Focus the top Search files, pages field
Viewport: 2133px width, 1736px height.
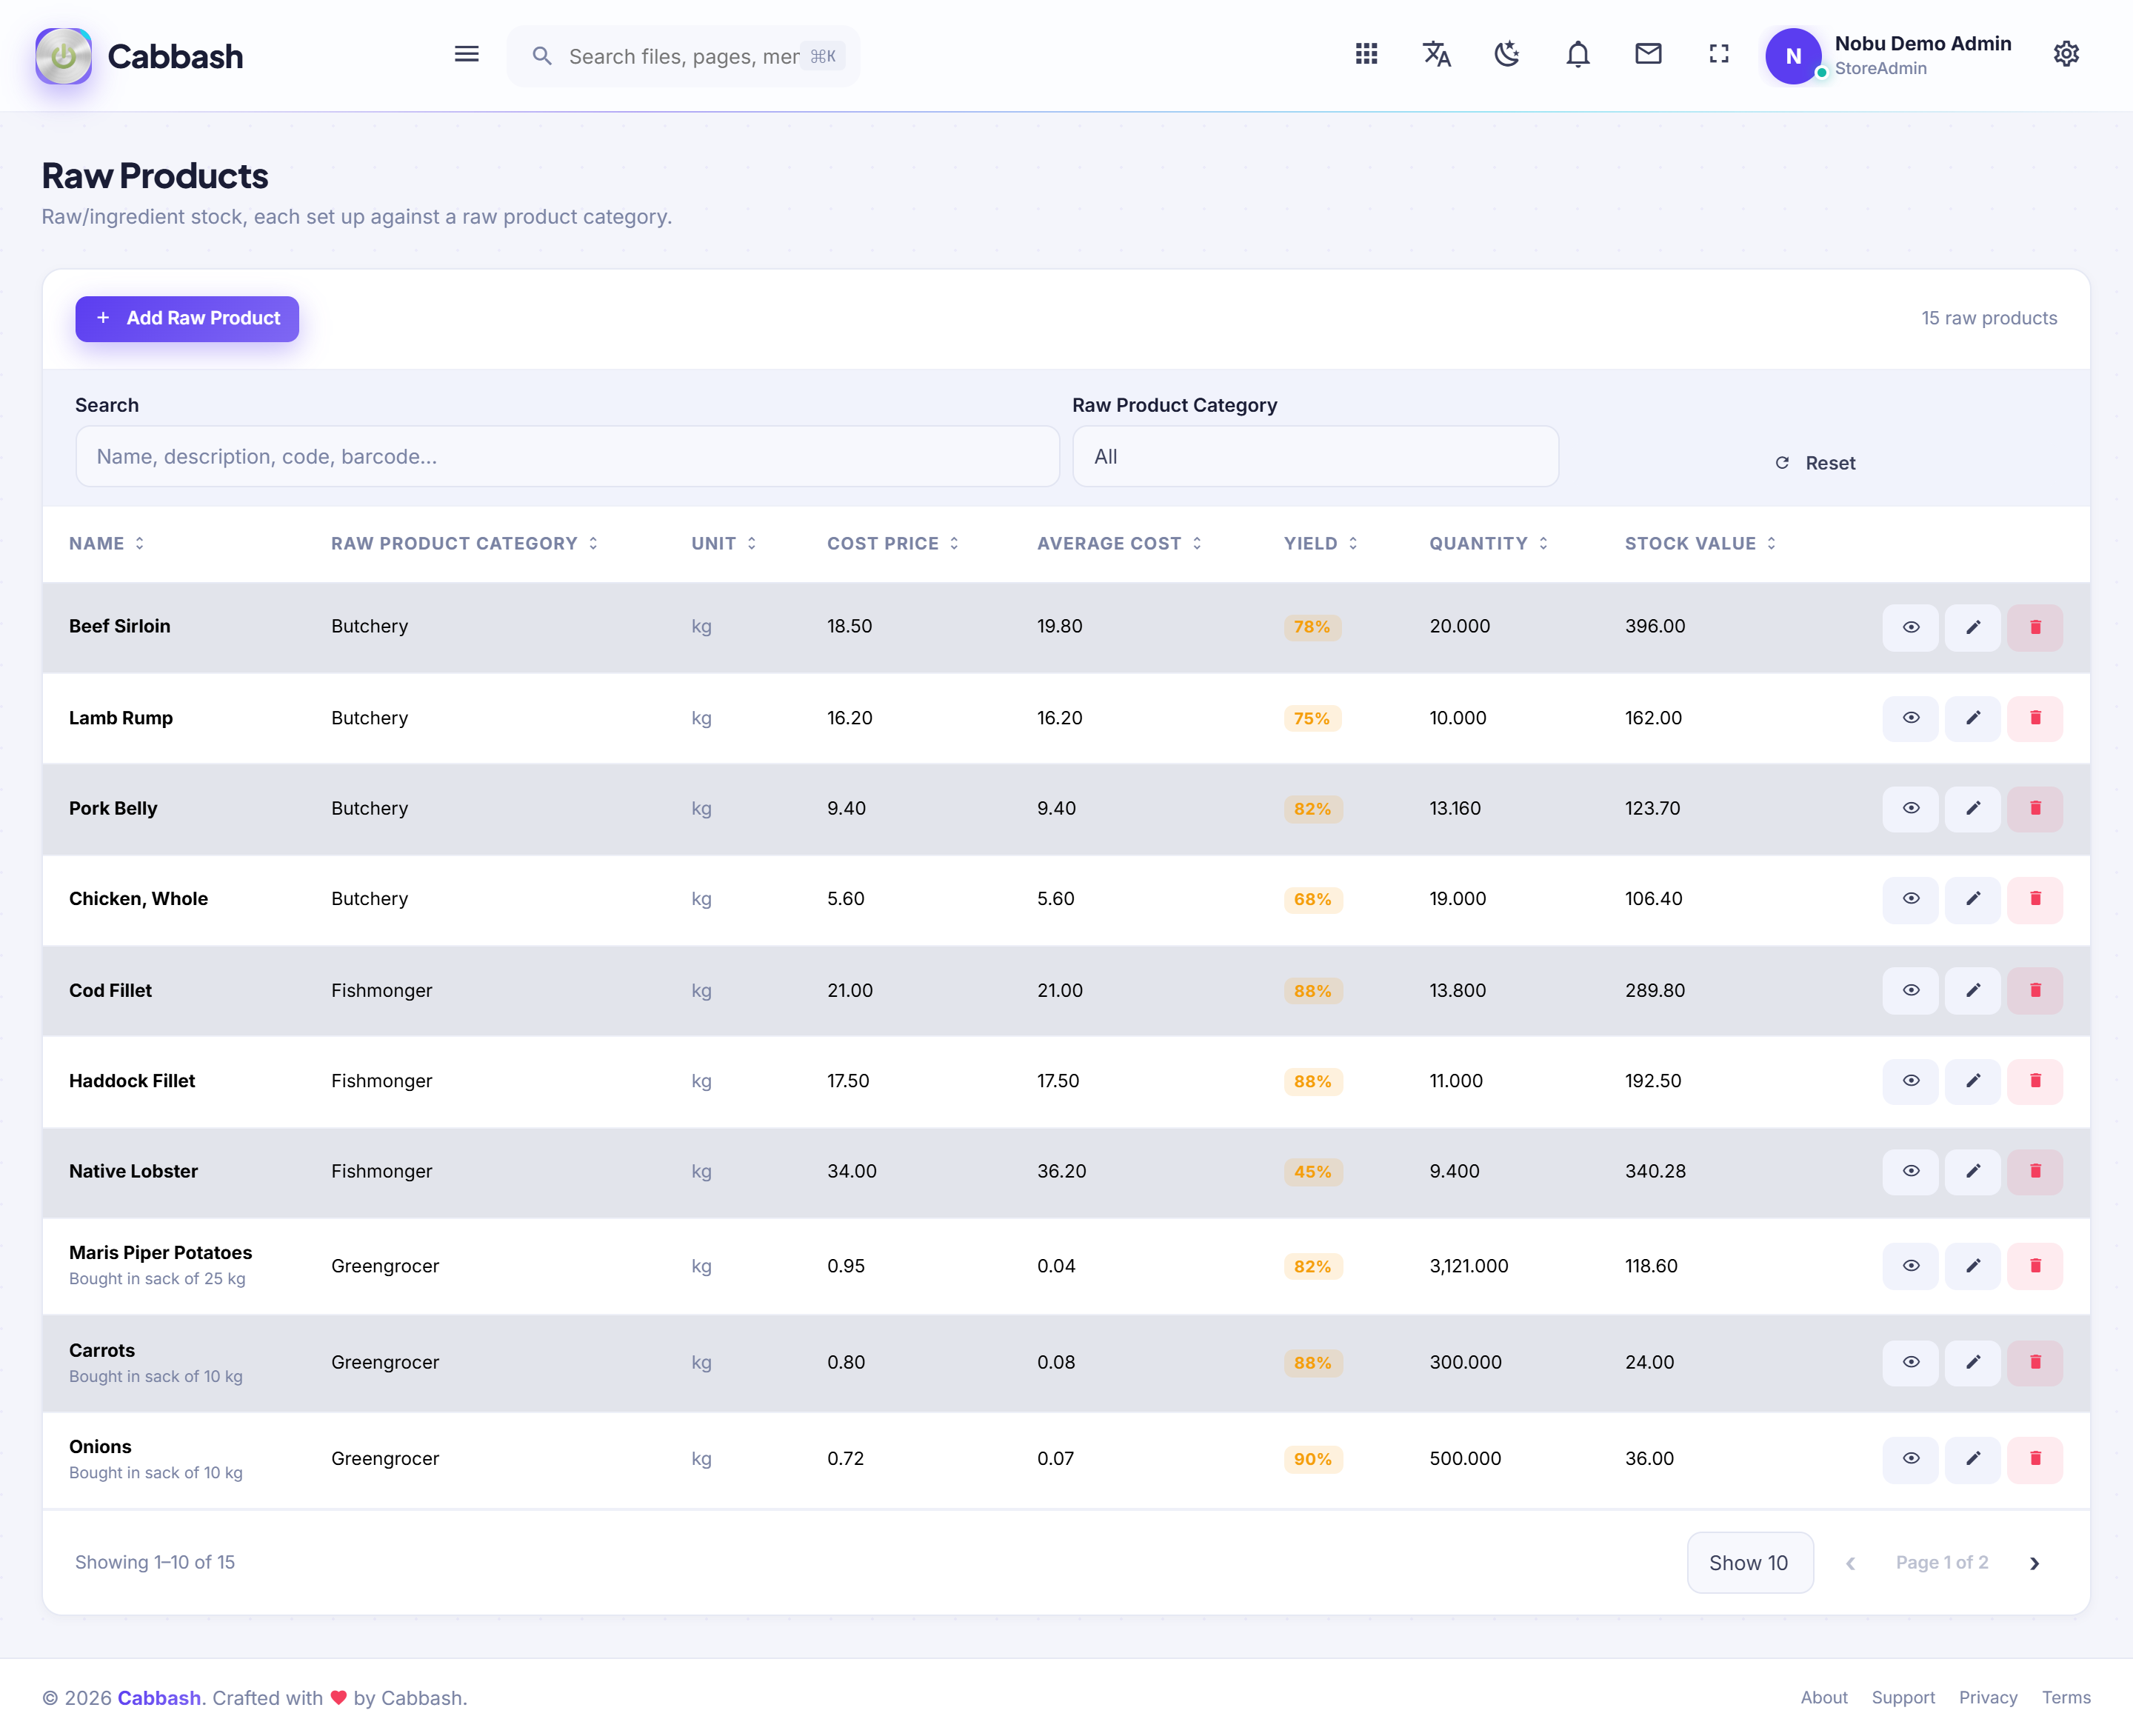(x=684, y=56)
